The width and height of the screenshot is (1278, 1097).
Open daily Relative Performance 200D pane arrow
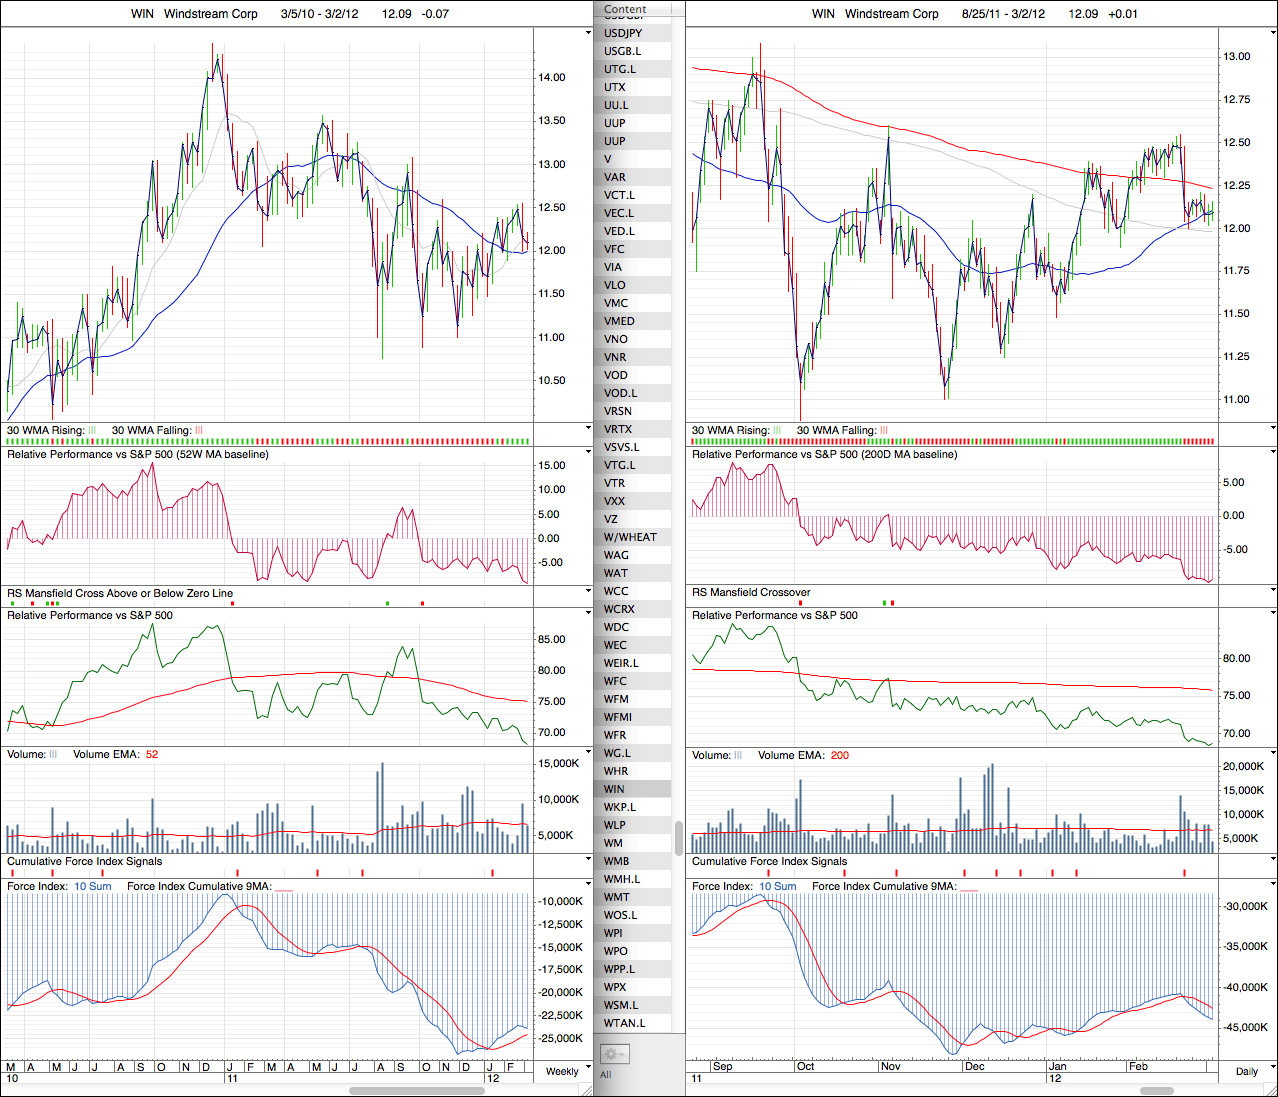(x=1272, y=453)
